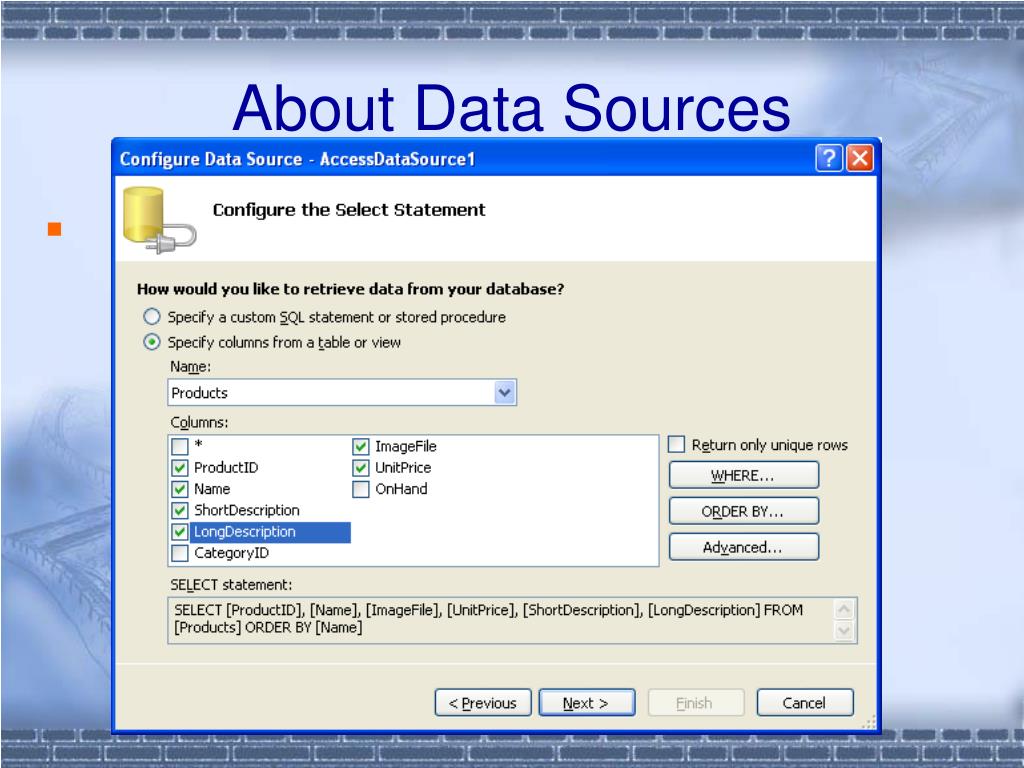
Task: Uncheck the UnitPrice column checkbox
Action: (x=360, y=468)
